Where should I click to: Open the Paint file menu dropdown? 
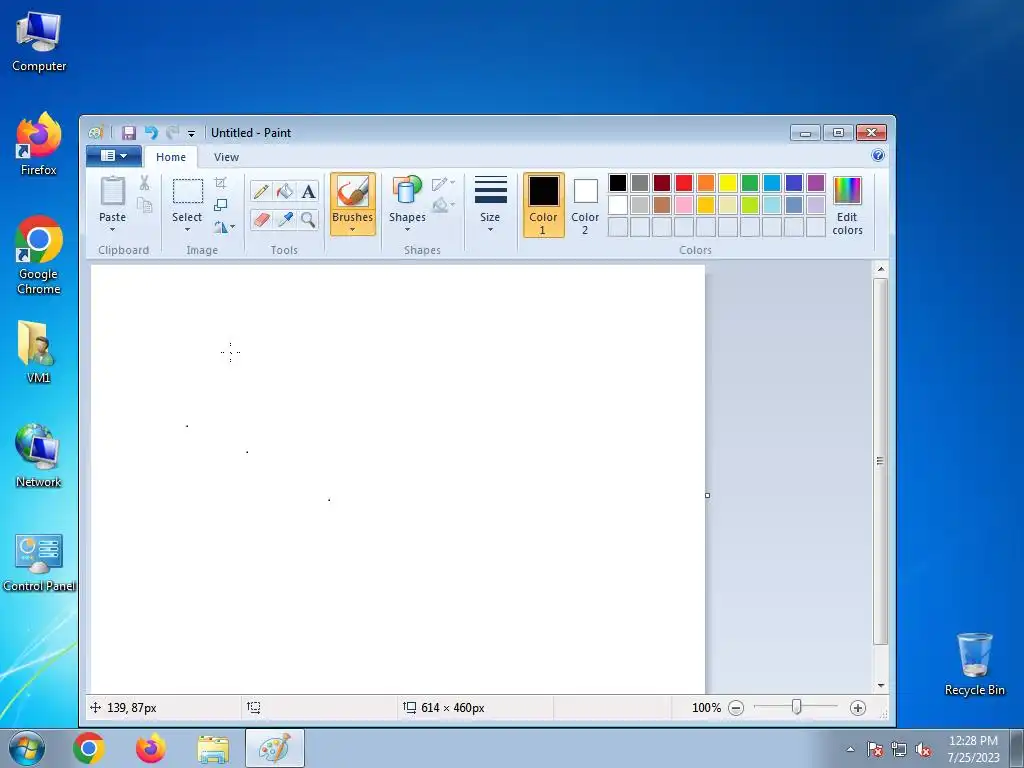(x=114, y=156)
